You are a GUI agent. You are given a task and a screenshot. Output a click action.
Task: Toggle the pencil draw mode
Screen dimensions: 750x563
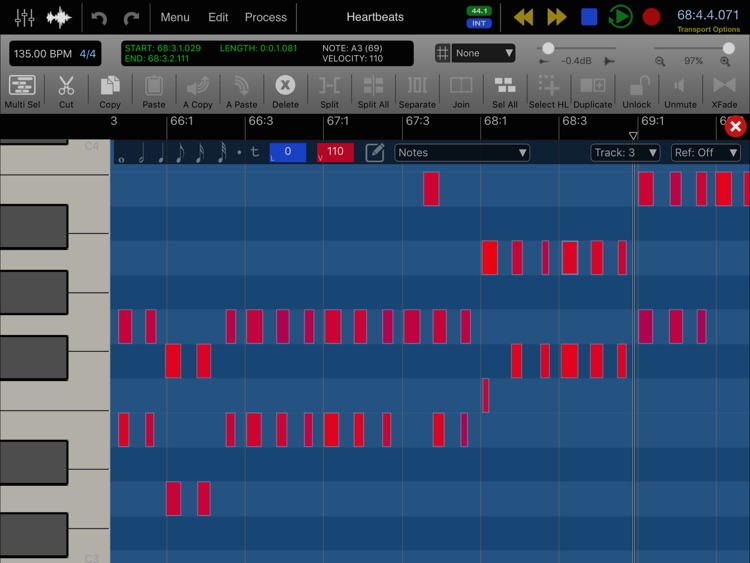coord(375,153)
